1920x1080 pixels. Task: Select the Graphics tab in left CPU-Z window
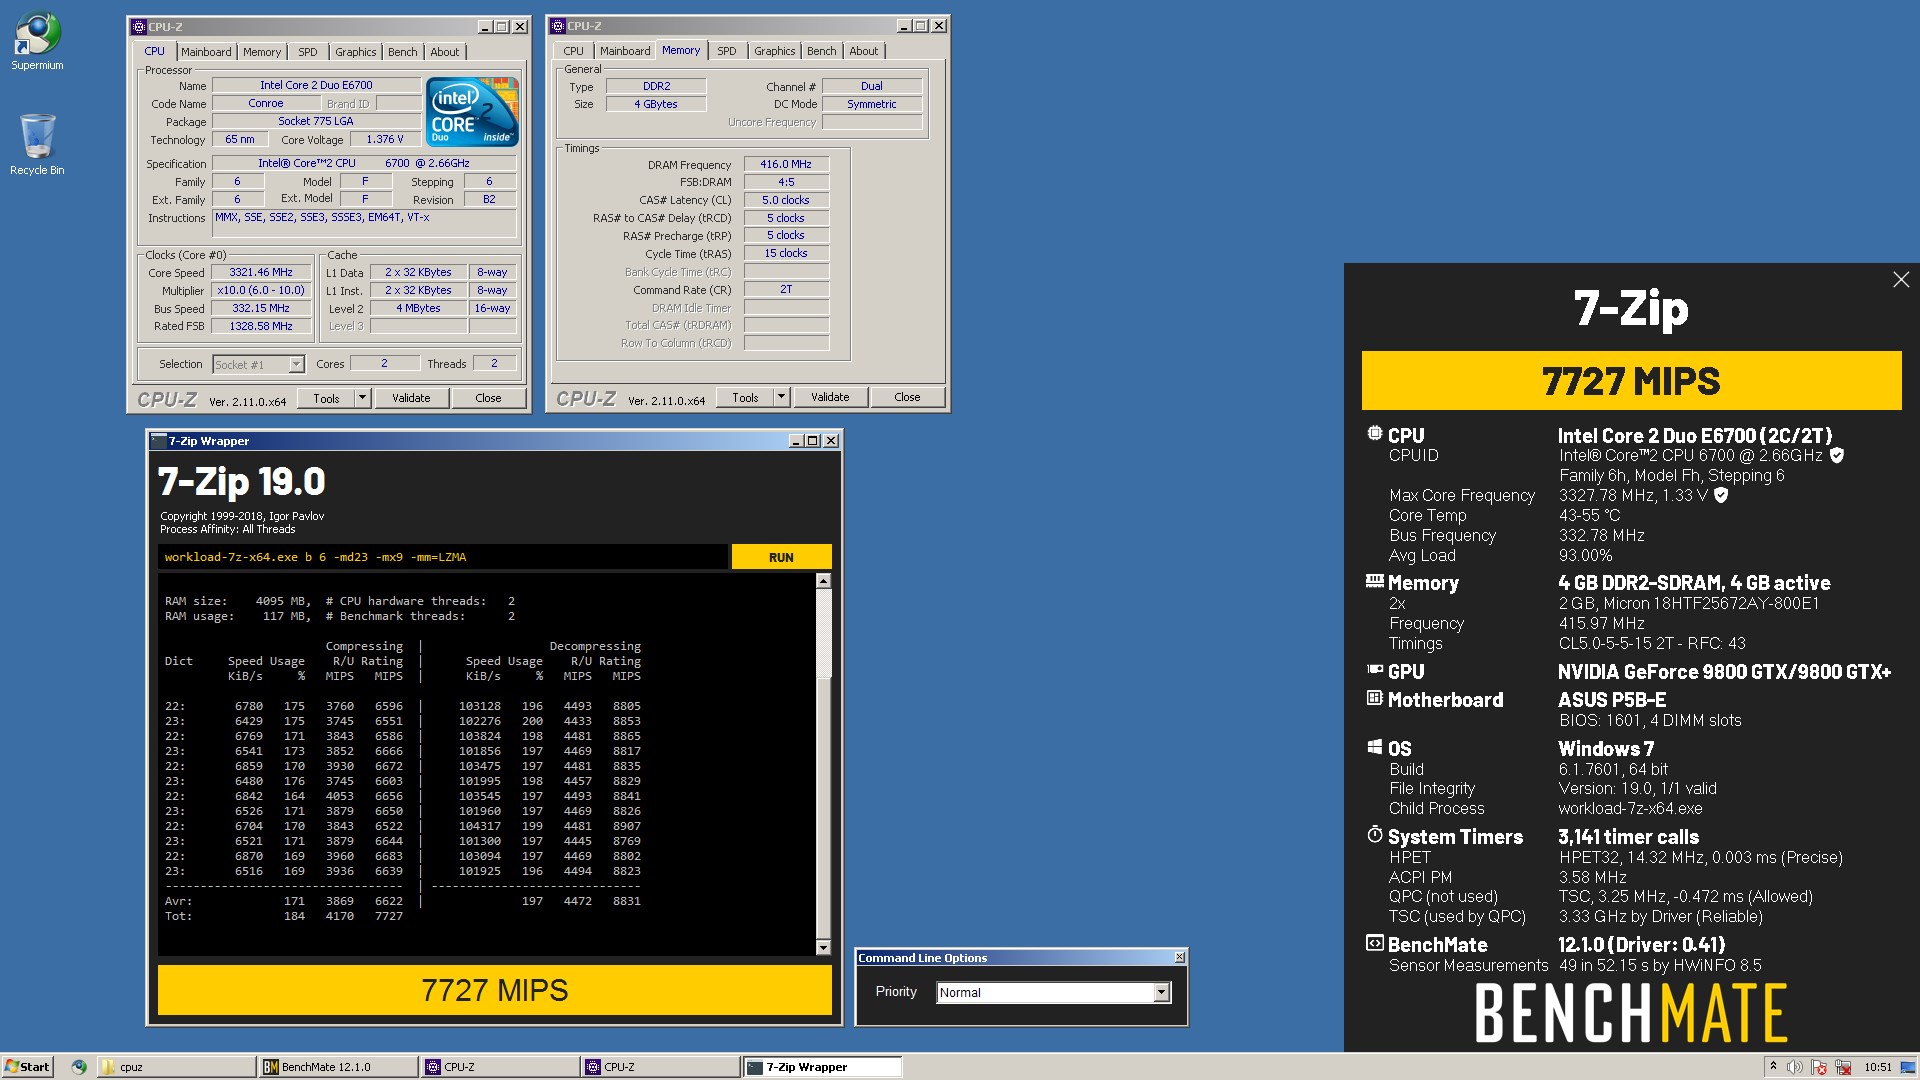356,52
